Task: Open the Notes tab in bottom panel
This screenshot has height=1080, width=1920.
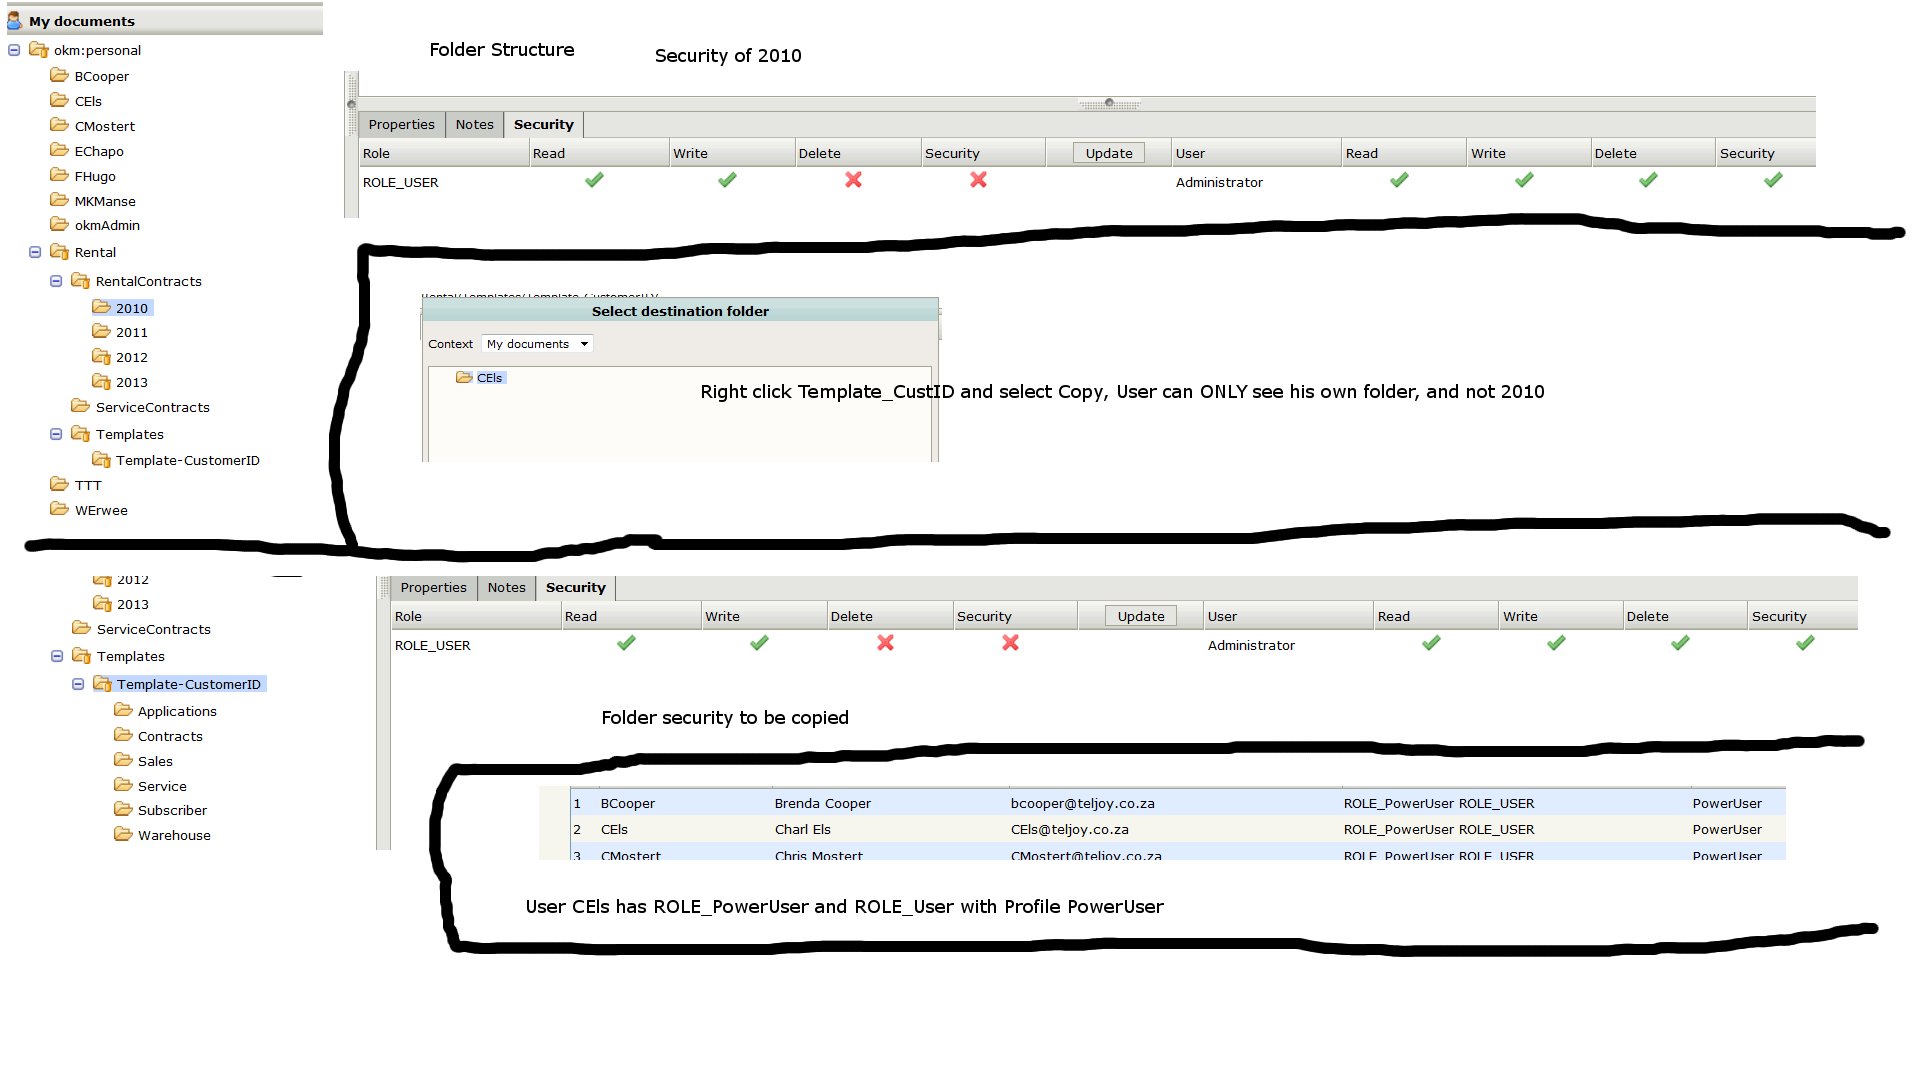Action: [x=506, y=587]
